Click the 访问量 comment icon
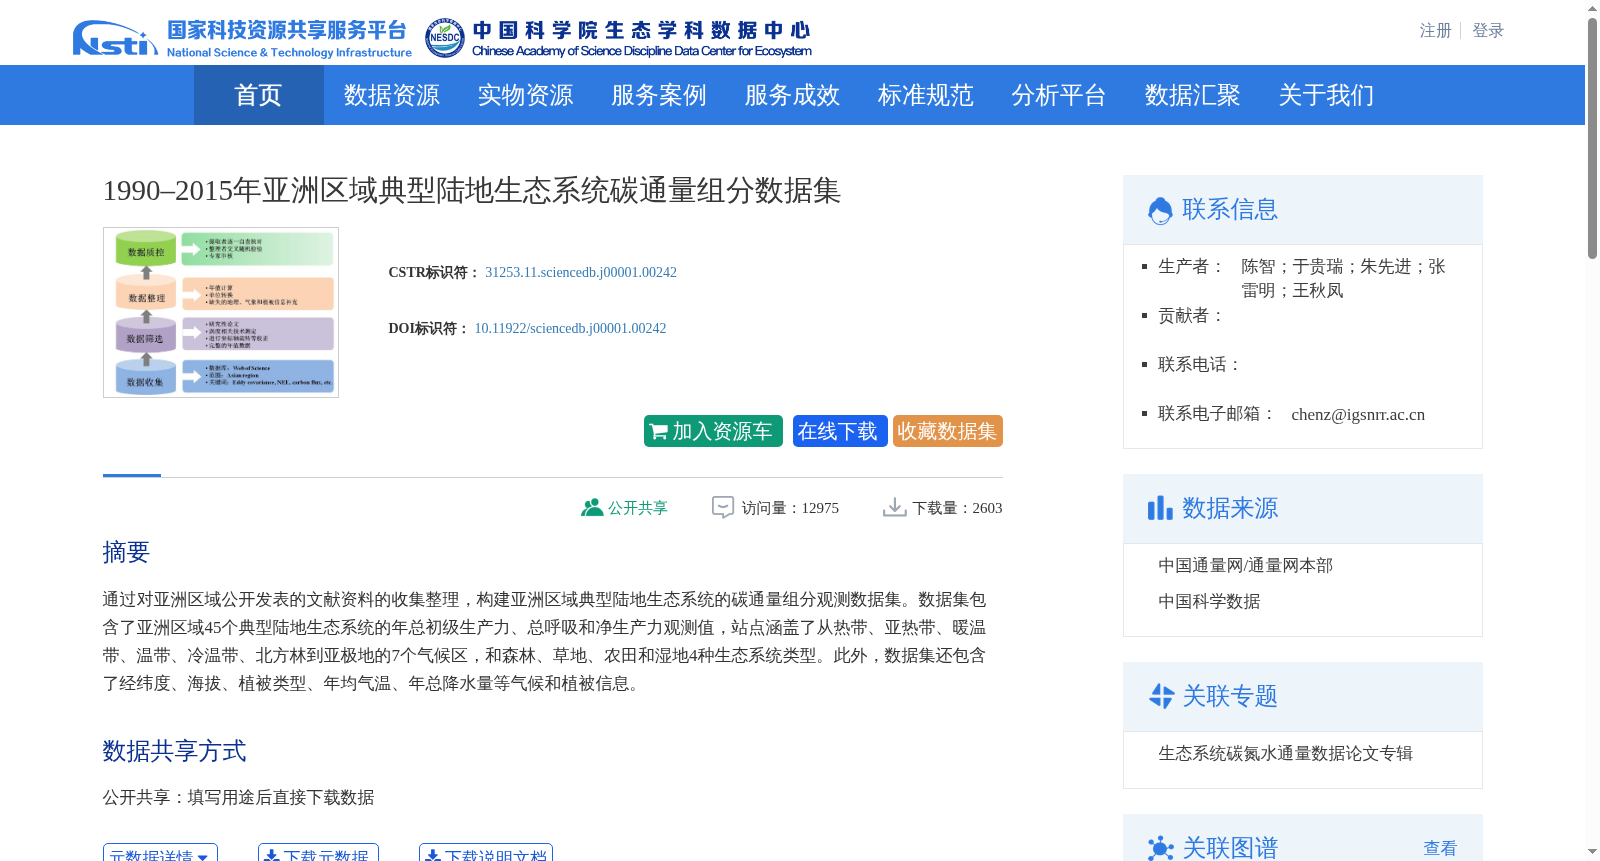Viewport: 1600px width, 861px height. [x=723, y=508]
